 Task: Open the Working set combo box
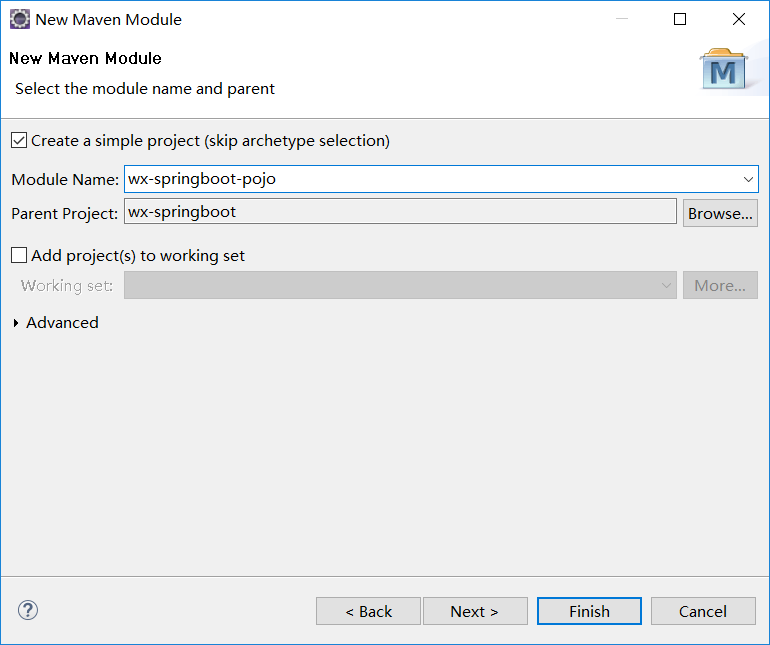[x=400, y=286]
